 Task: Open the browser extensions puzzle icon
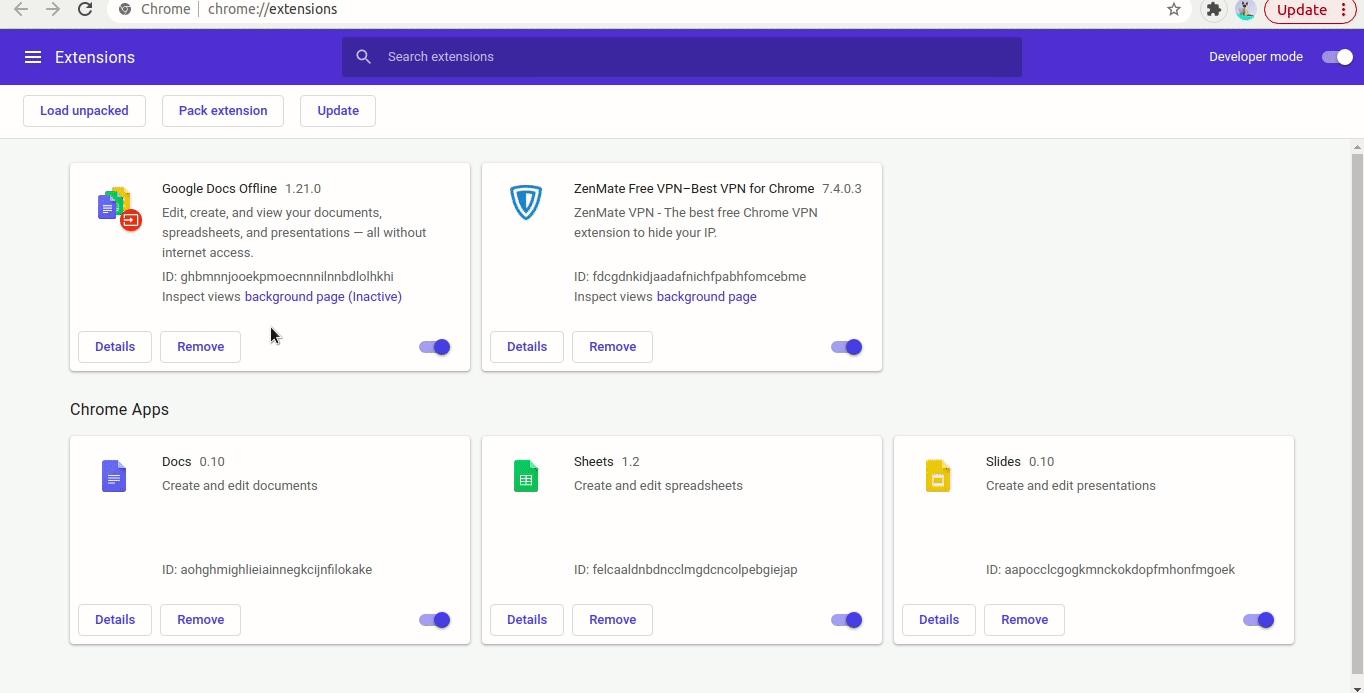click(x=1213, y=10)
